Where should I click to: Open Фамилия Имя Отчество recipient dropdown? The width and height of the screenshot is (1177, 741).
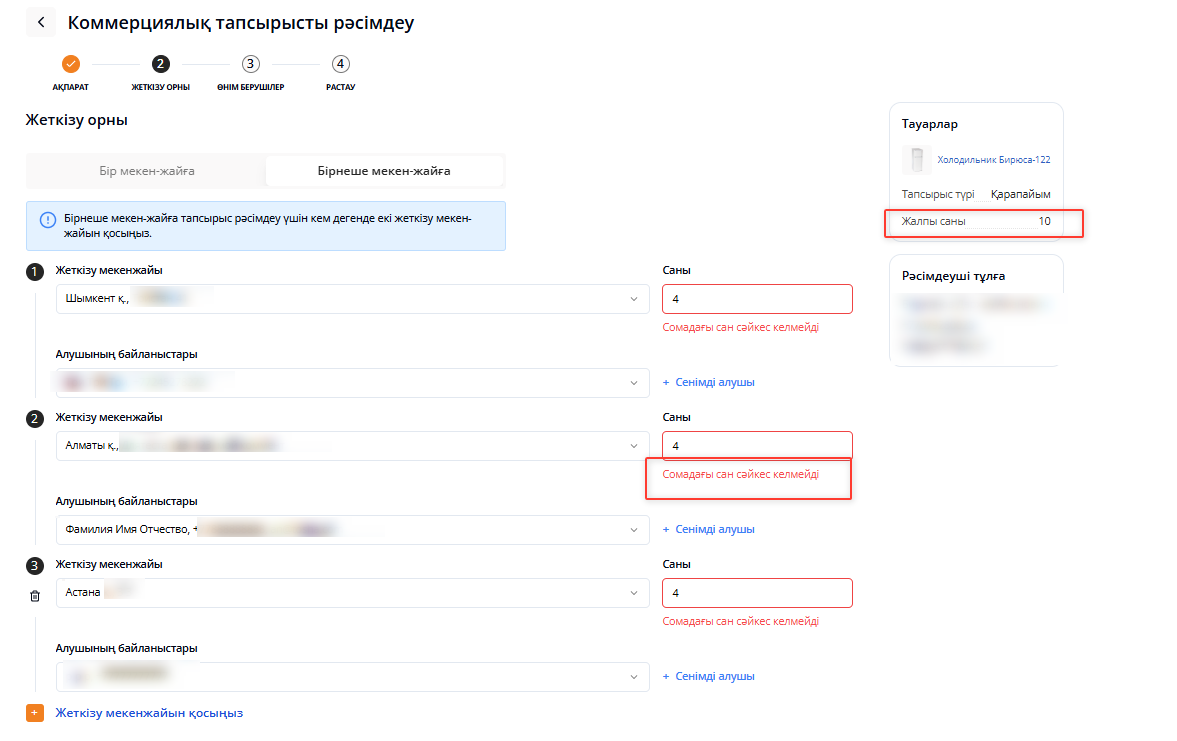click(633, 530)
